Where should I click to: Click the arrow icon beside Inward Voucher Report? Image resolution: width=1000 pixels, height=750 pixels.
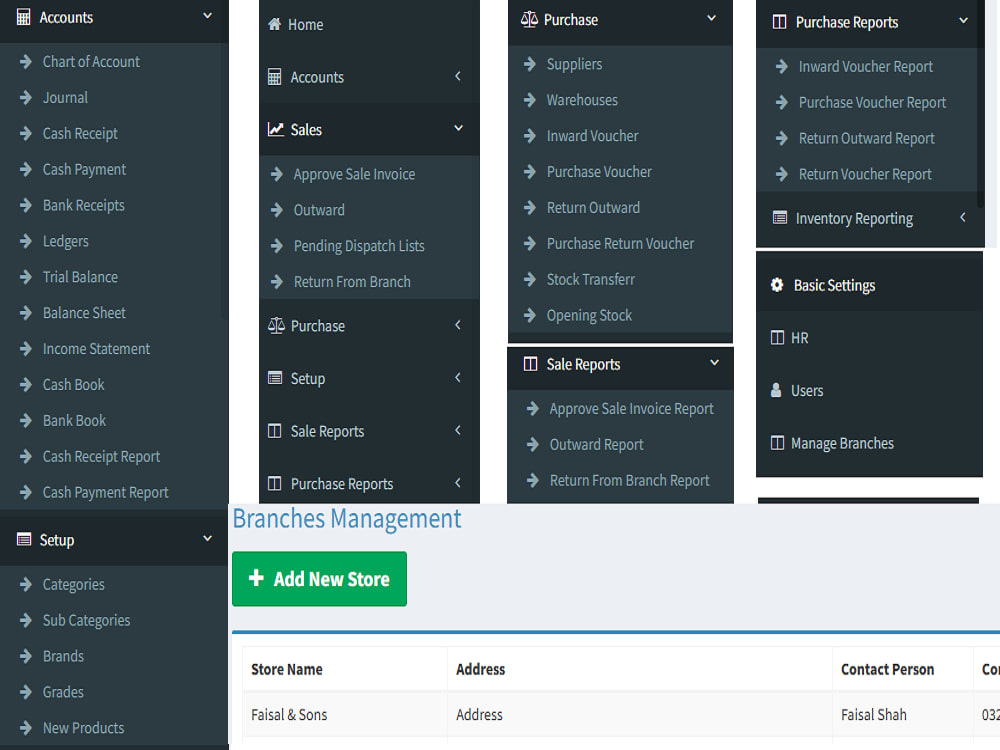782,66
